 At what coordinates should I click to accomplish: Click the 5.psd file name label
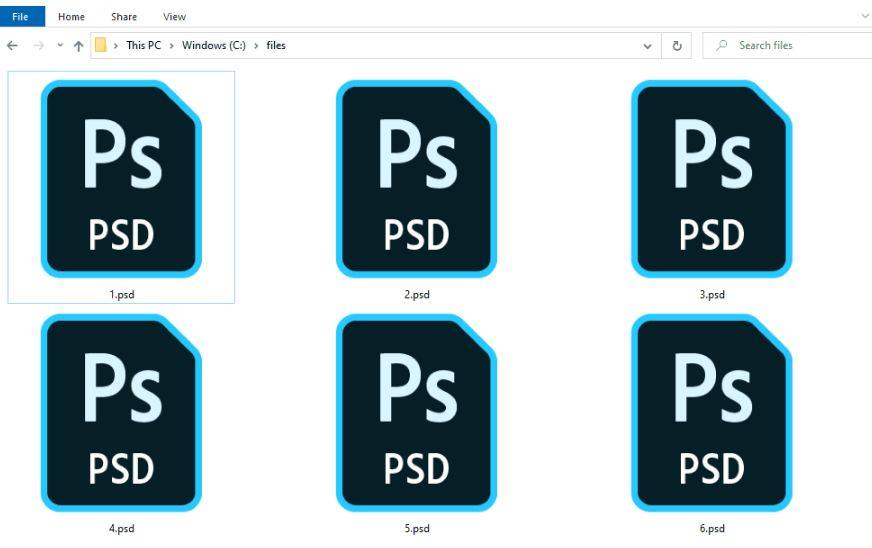[x=417, y=529]
